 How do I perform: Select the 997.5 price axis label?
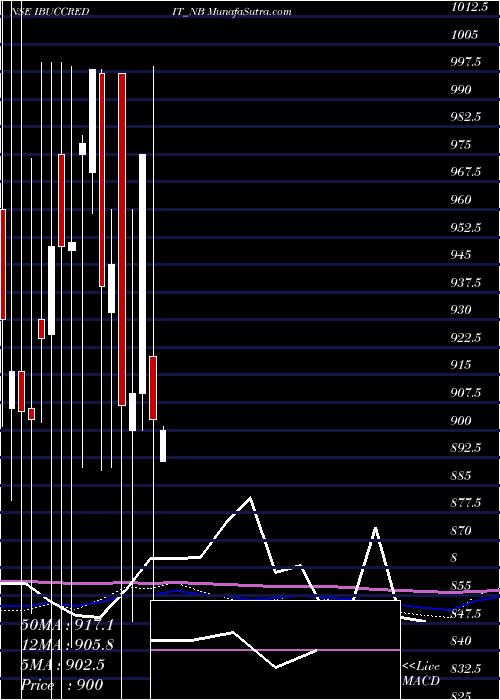(x=467, y=62)
